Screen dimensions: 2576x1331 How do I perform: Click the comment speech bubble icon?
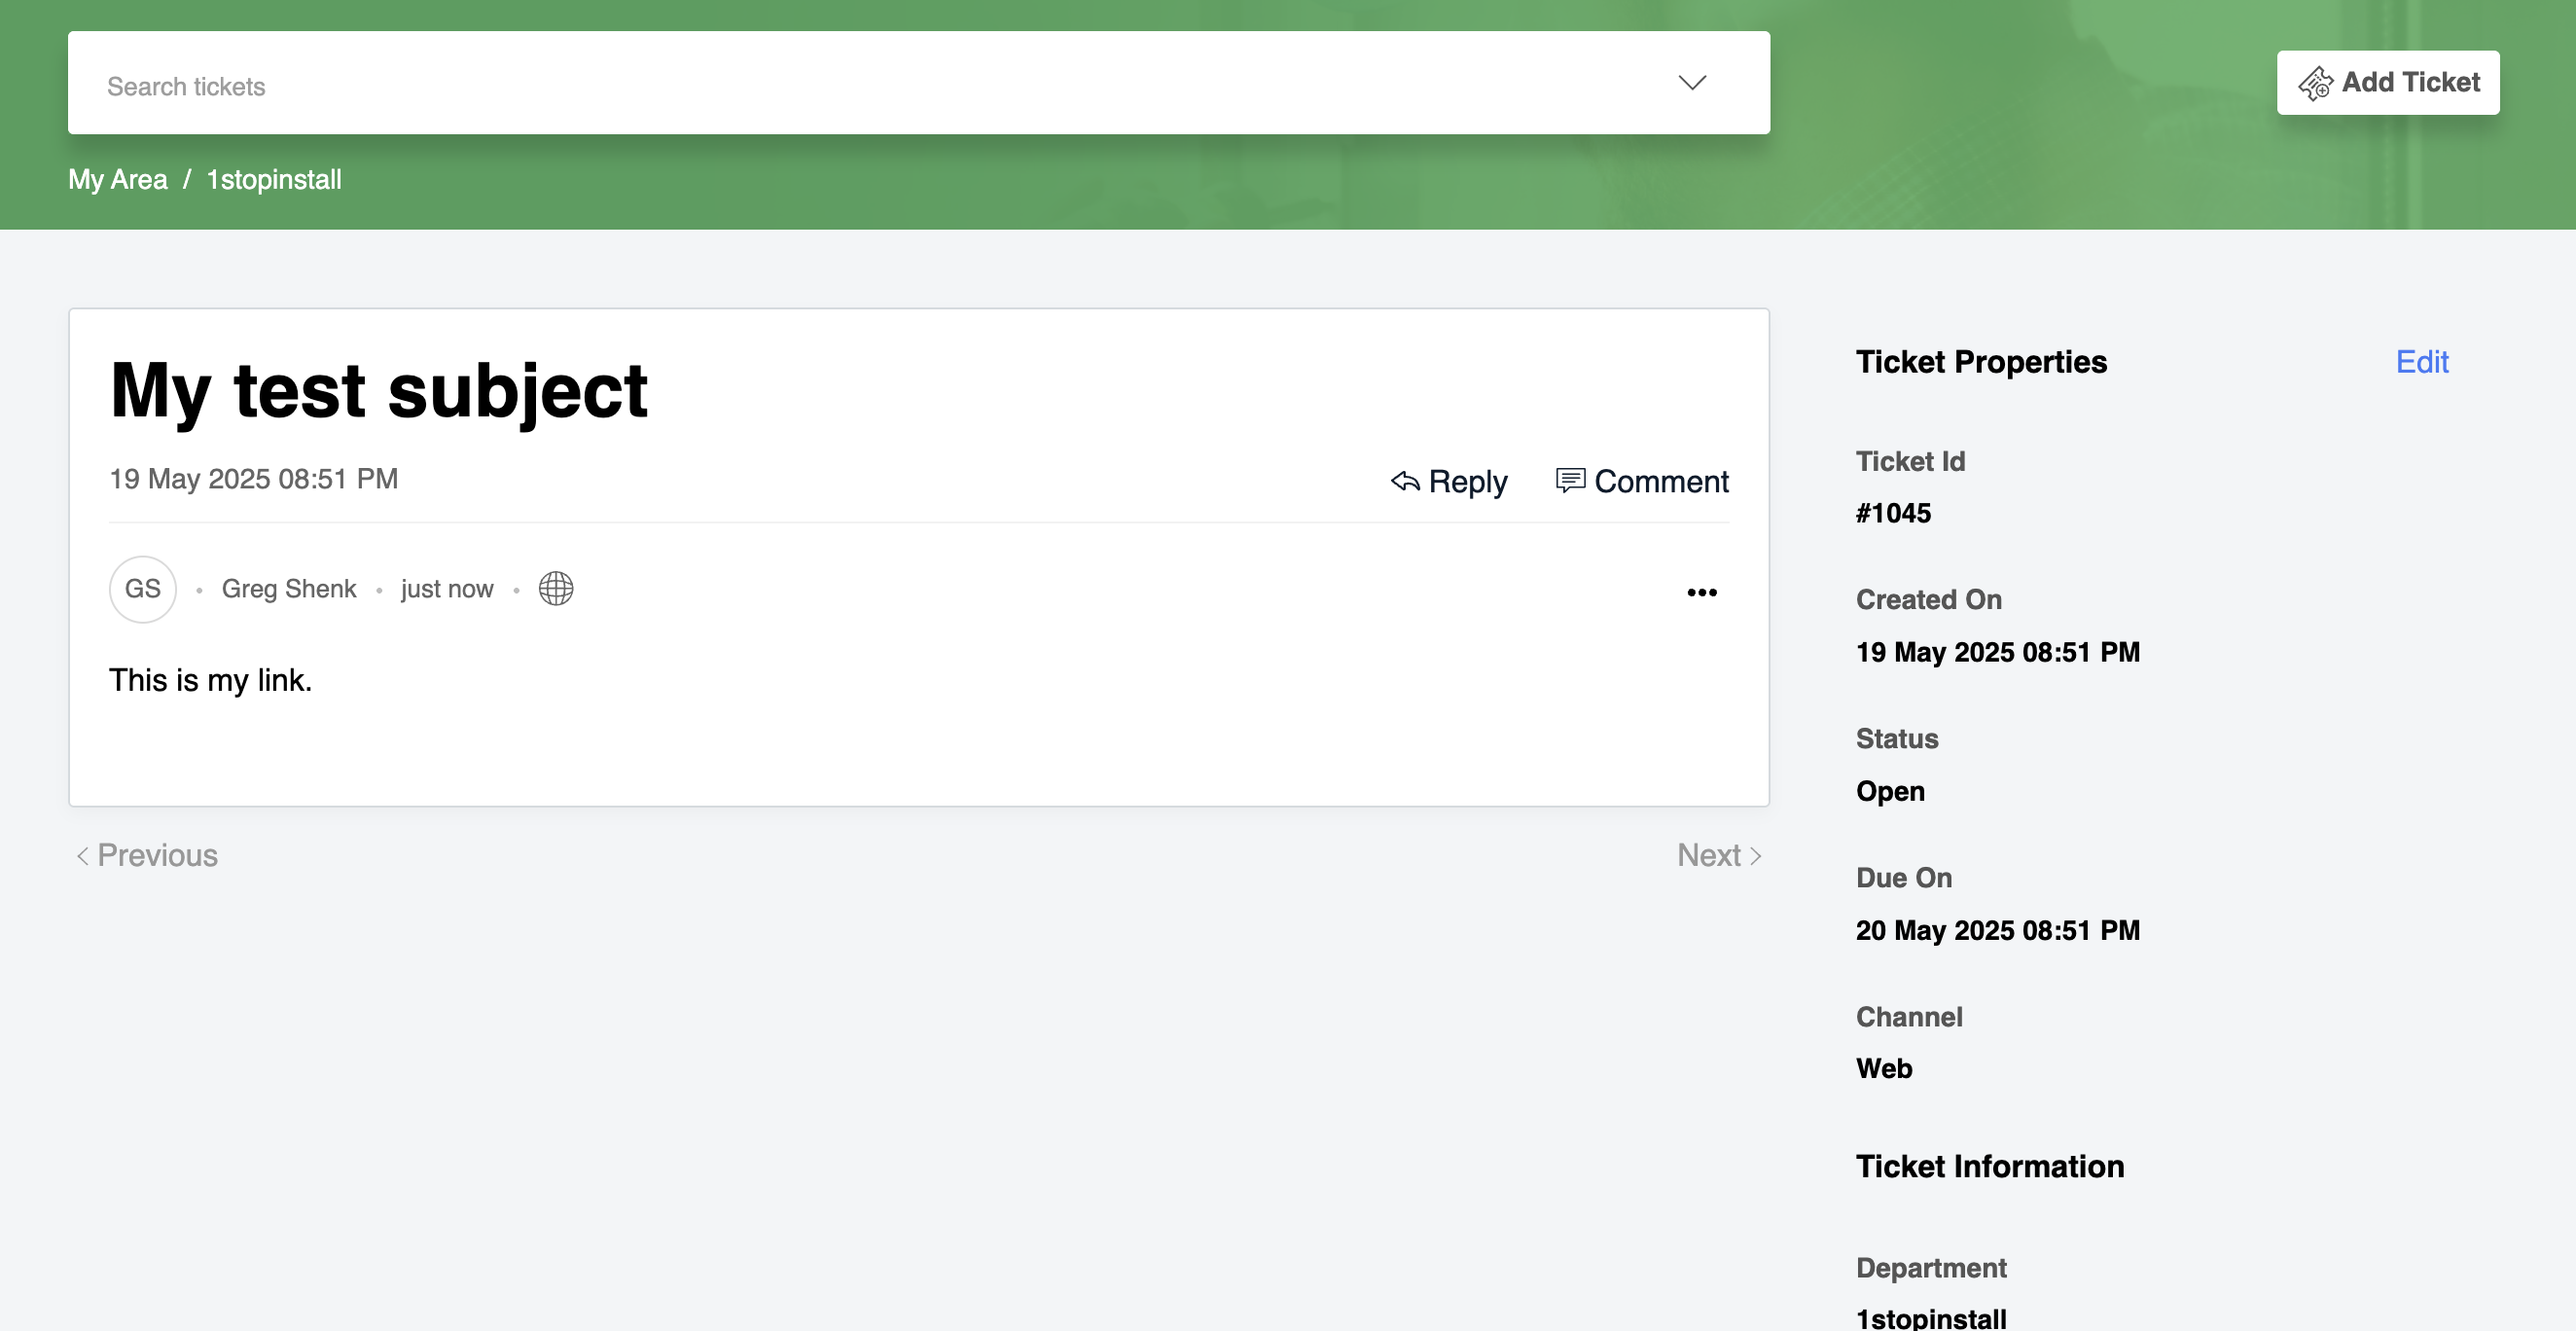coord(1569,481)
